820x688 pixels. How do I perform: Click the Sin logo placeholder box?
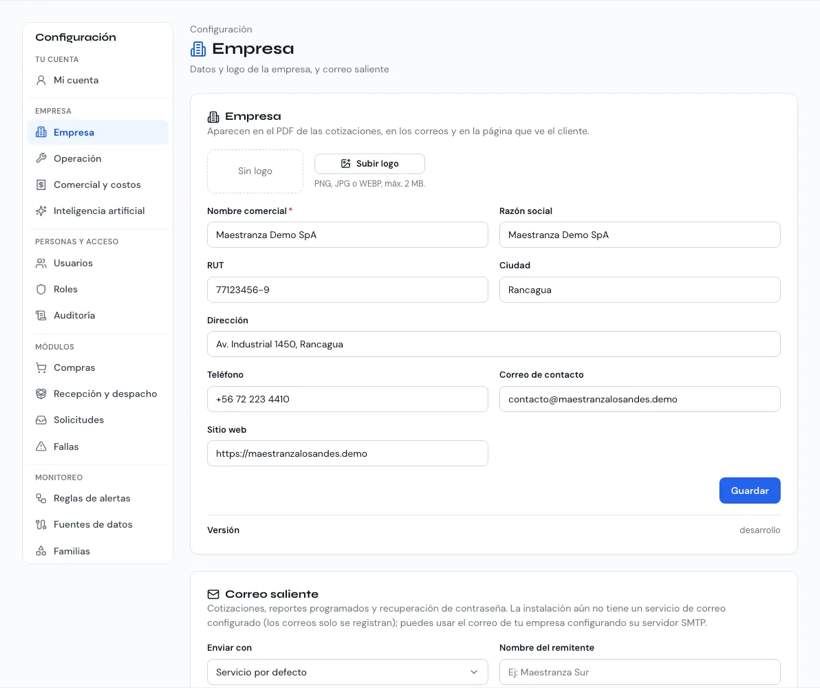[255, 171]
